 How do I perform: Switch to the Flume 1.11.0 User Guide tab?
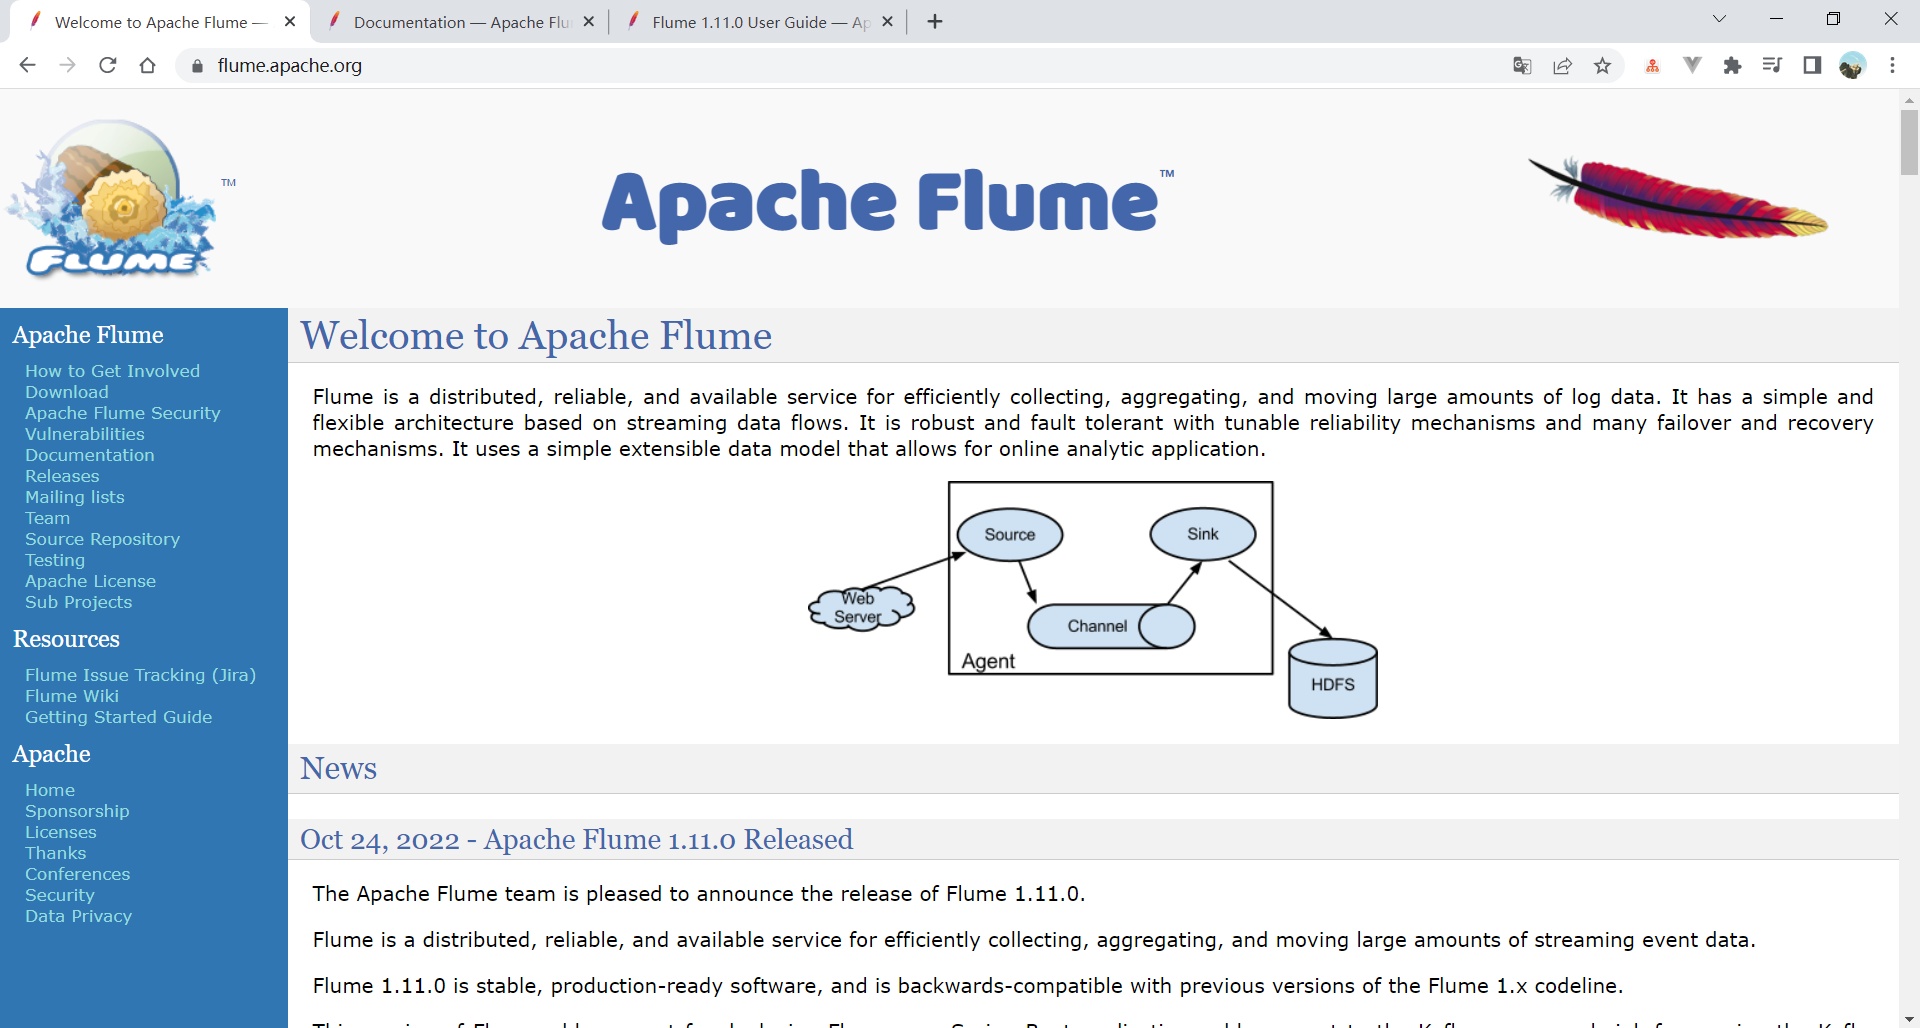pos(758,22)
